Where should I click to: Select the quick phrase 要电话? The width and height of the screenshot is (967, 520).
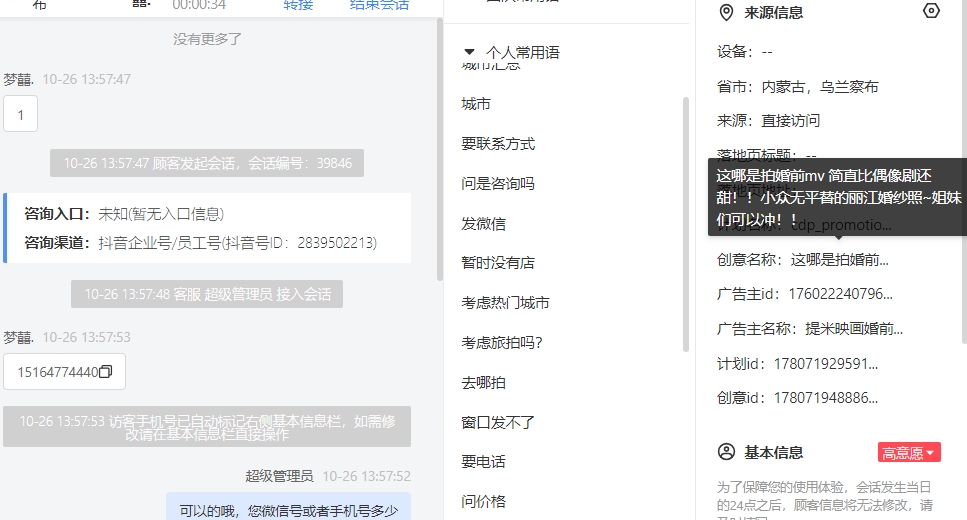[x=484, y=461]
